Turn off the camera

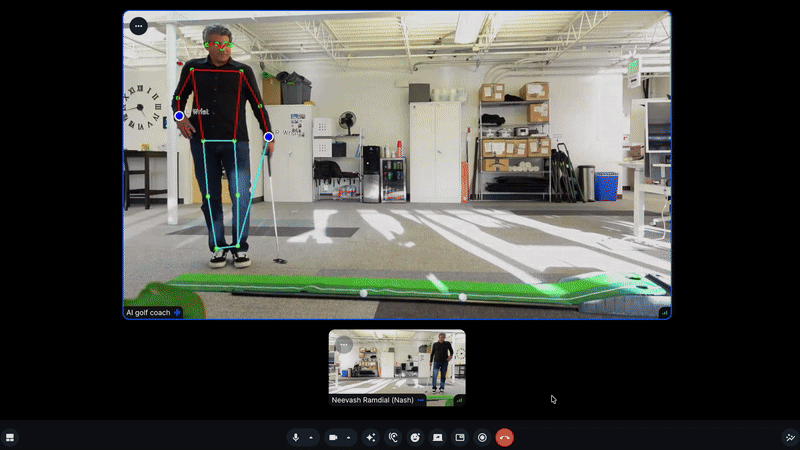(x=333, y=437)
